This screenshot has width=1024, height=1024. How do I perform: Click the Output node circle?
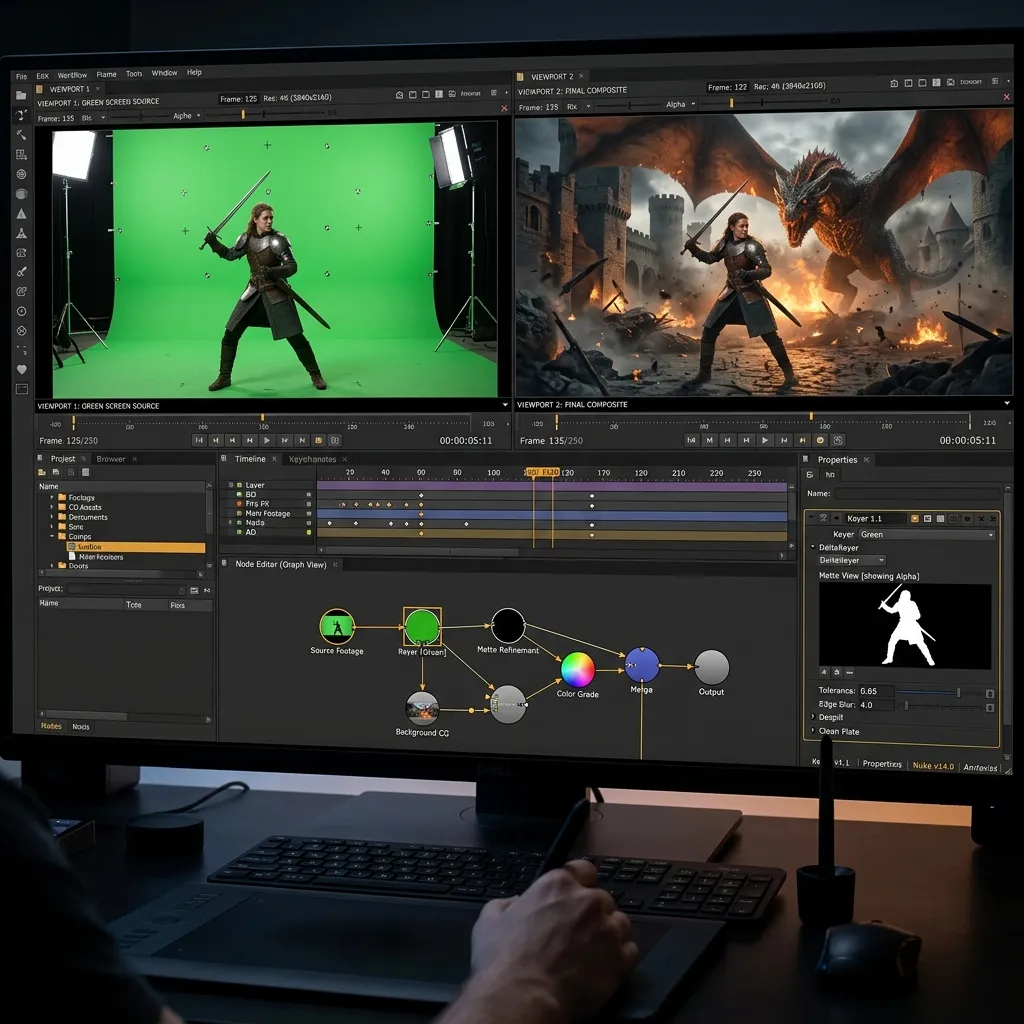tap(711, 667)
